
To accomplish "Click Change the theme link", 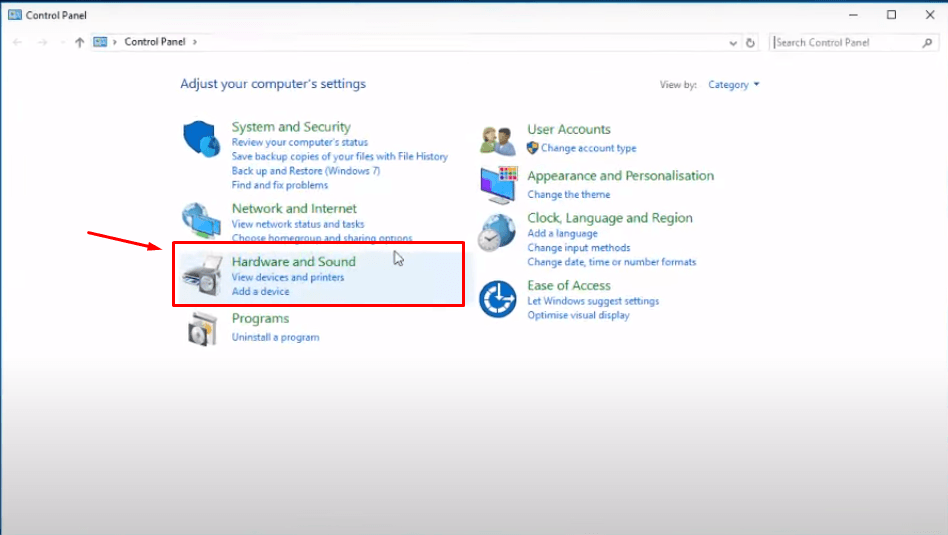I will 568,194.
